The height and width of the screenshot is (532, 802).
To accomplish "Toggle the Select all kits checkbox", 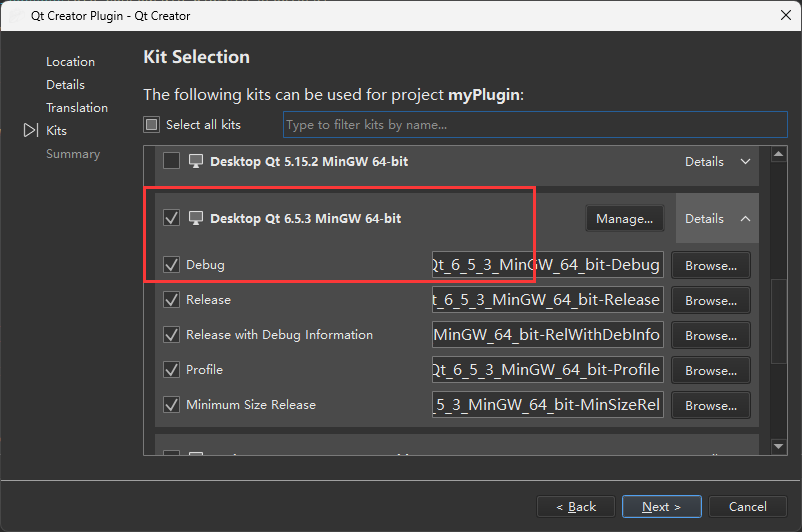I will pyautogui.click(x=151, y=124).
